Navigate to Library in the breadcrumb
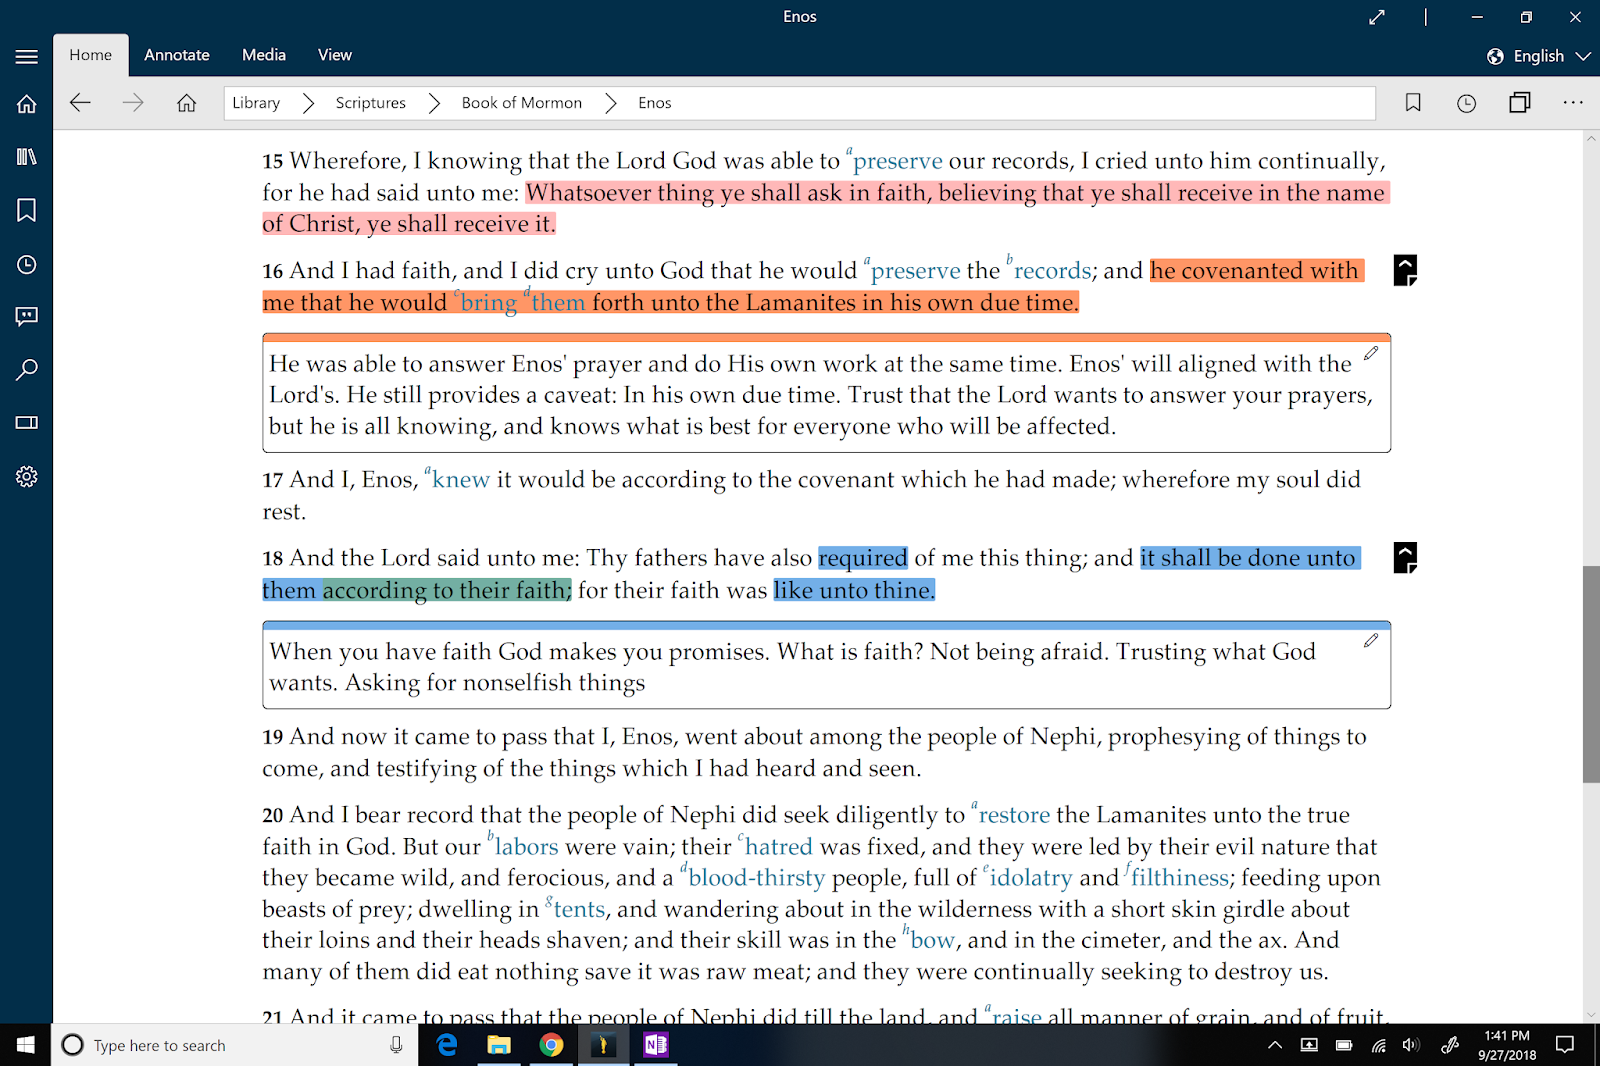 [x=256, y=103]
